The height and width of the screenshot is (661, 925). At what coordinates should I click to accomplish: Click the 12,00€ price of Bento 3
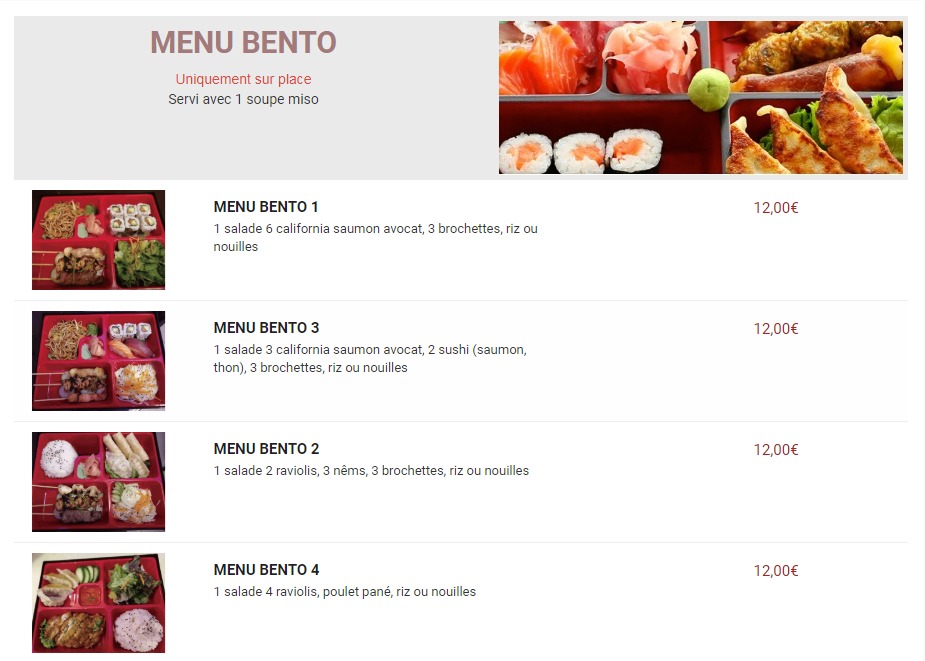click(776, 329)
